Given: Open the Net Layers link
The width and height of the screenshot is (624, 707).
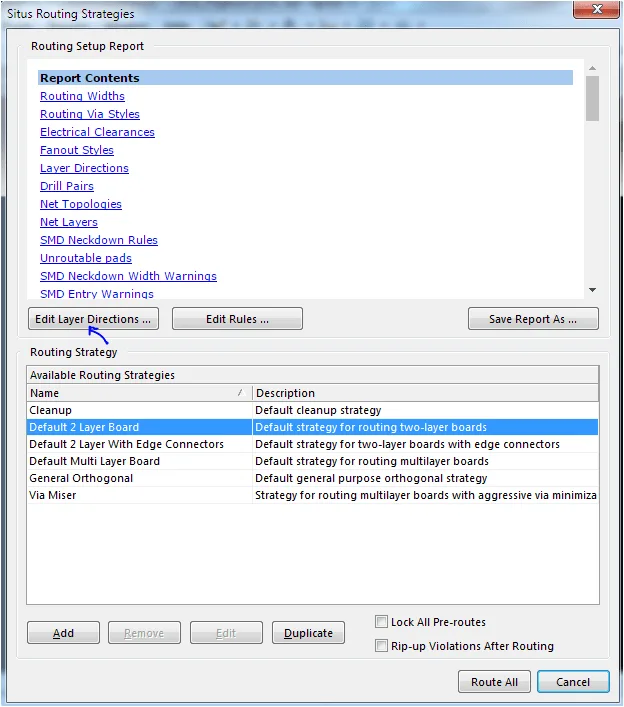Looking at the screenshot, I should tap(69, 222).
